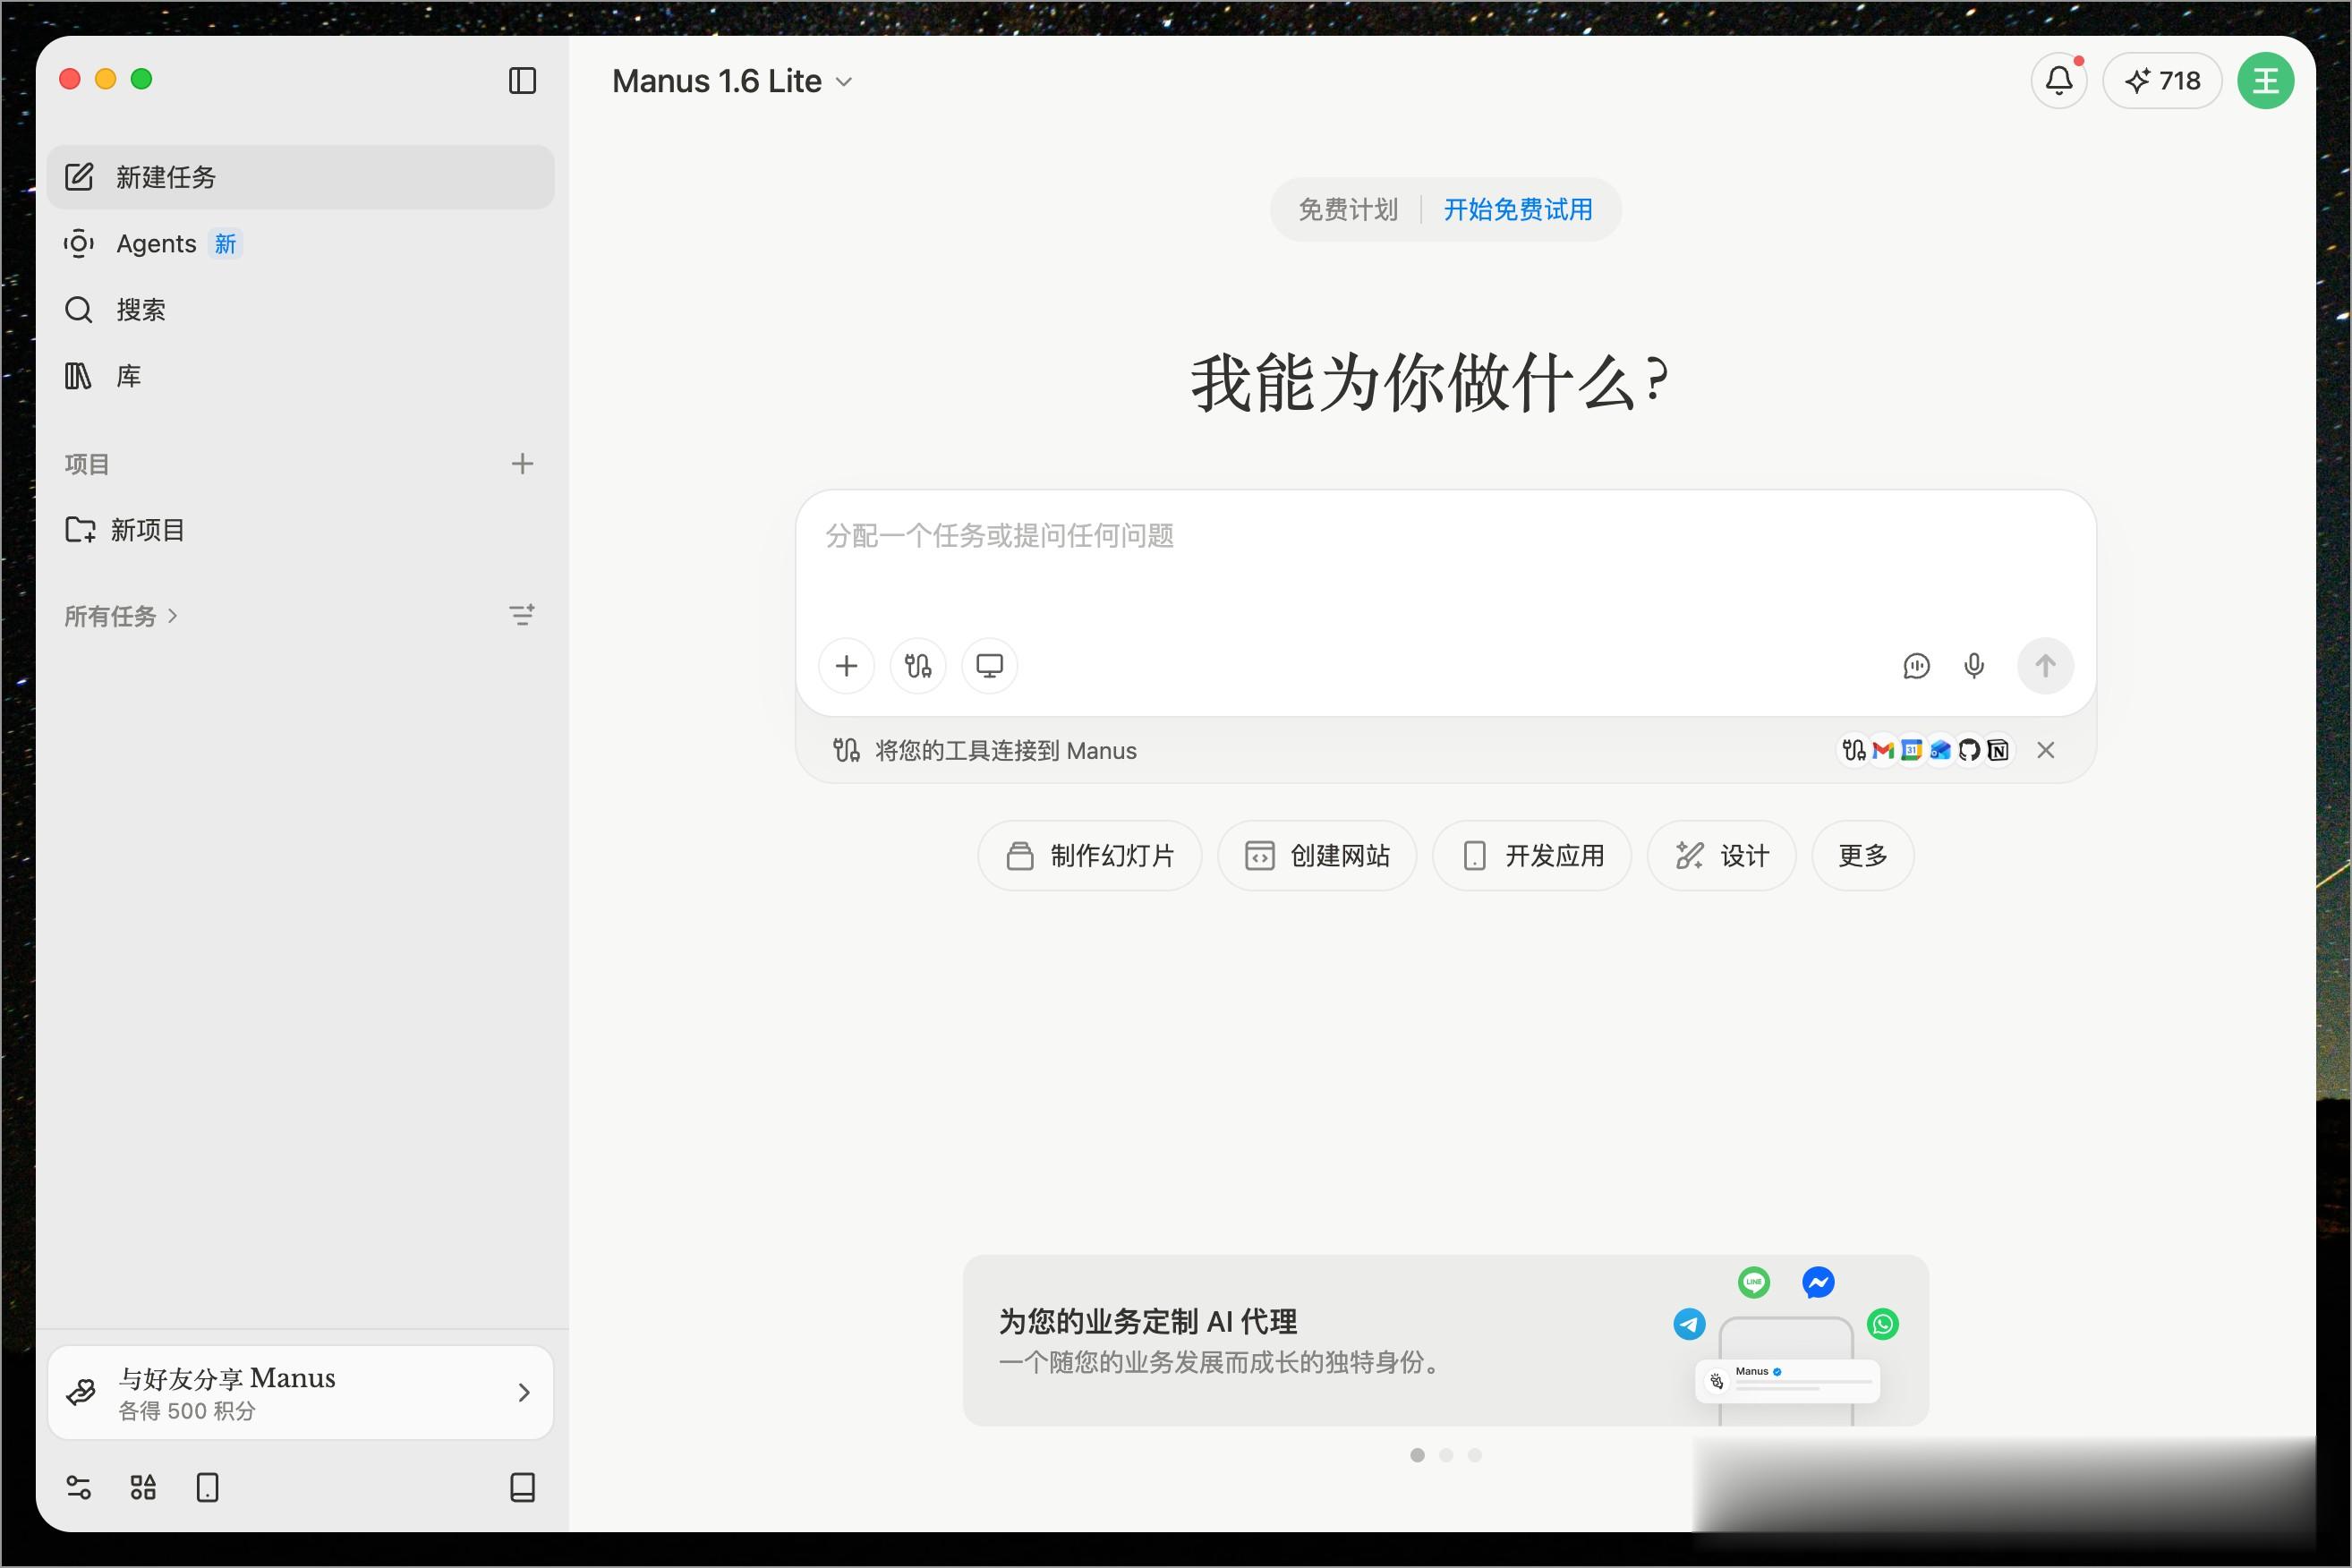Open the connectors icon in input box

coord(917,666)
